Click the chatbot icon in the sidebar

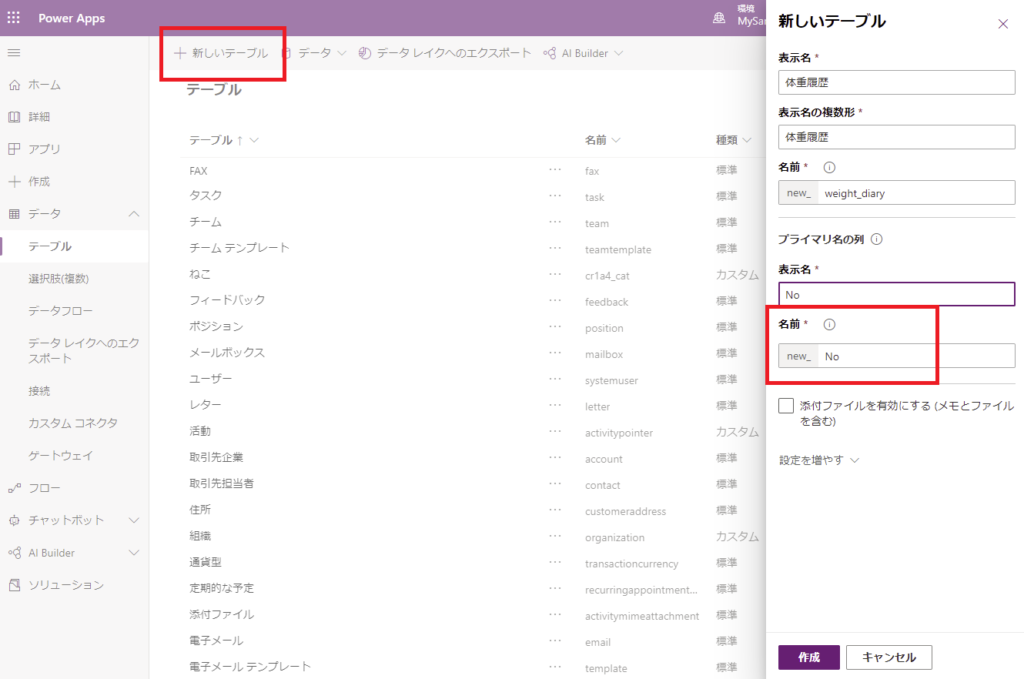[x=14, y=520]
